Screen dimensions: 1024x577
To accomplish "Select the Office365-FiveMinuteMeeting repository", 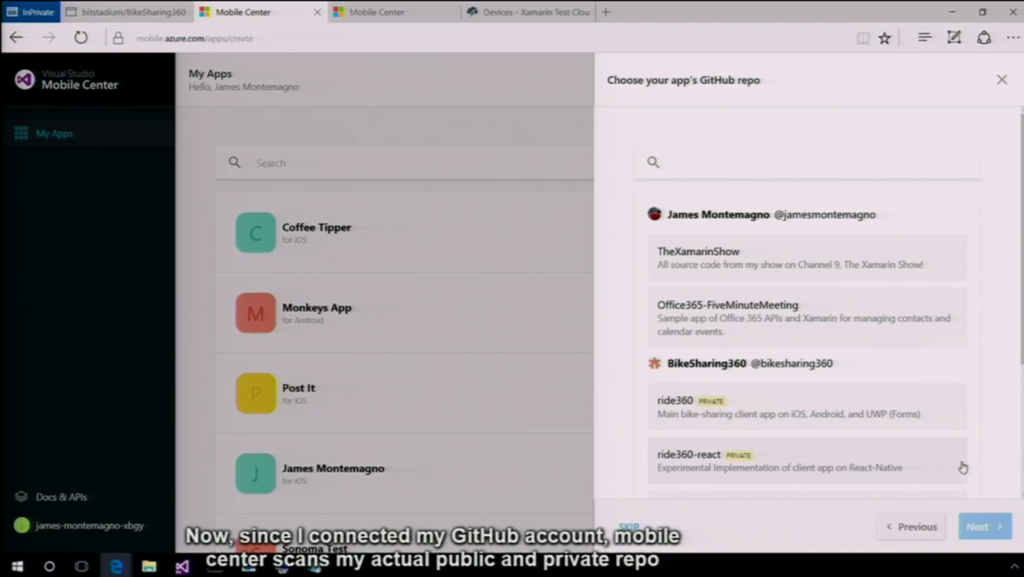I will point(807,317).
